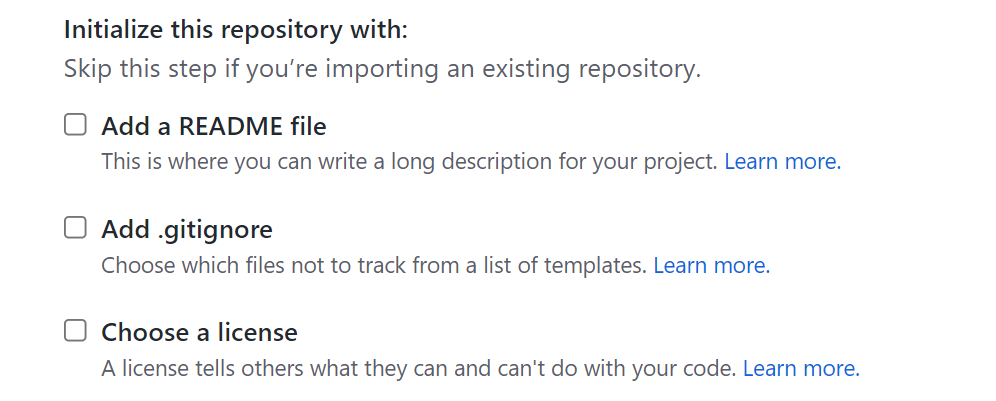The height and width of the screenshot is (401, 996).
Task: Open Learn more link for .gitignore templates
Action: [711, 266]
